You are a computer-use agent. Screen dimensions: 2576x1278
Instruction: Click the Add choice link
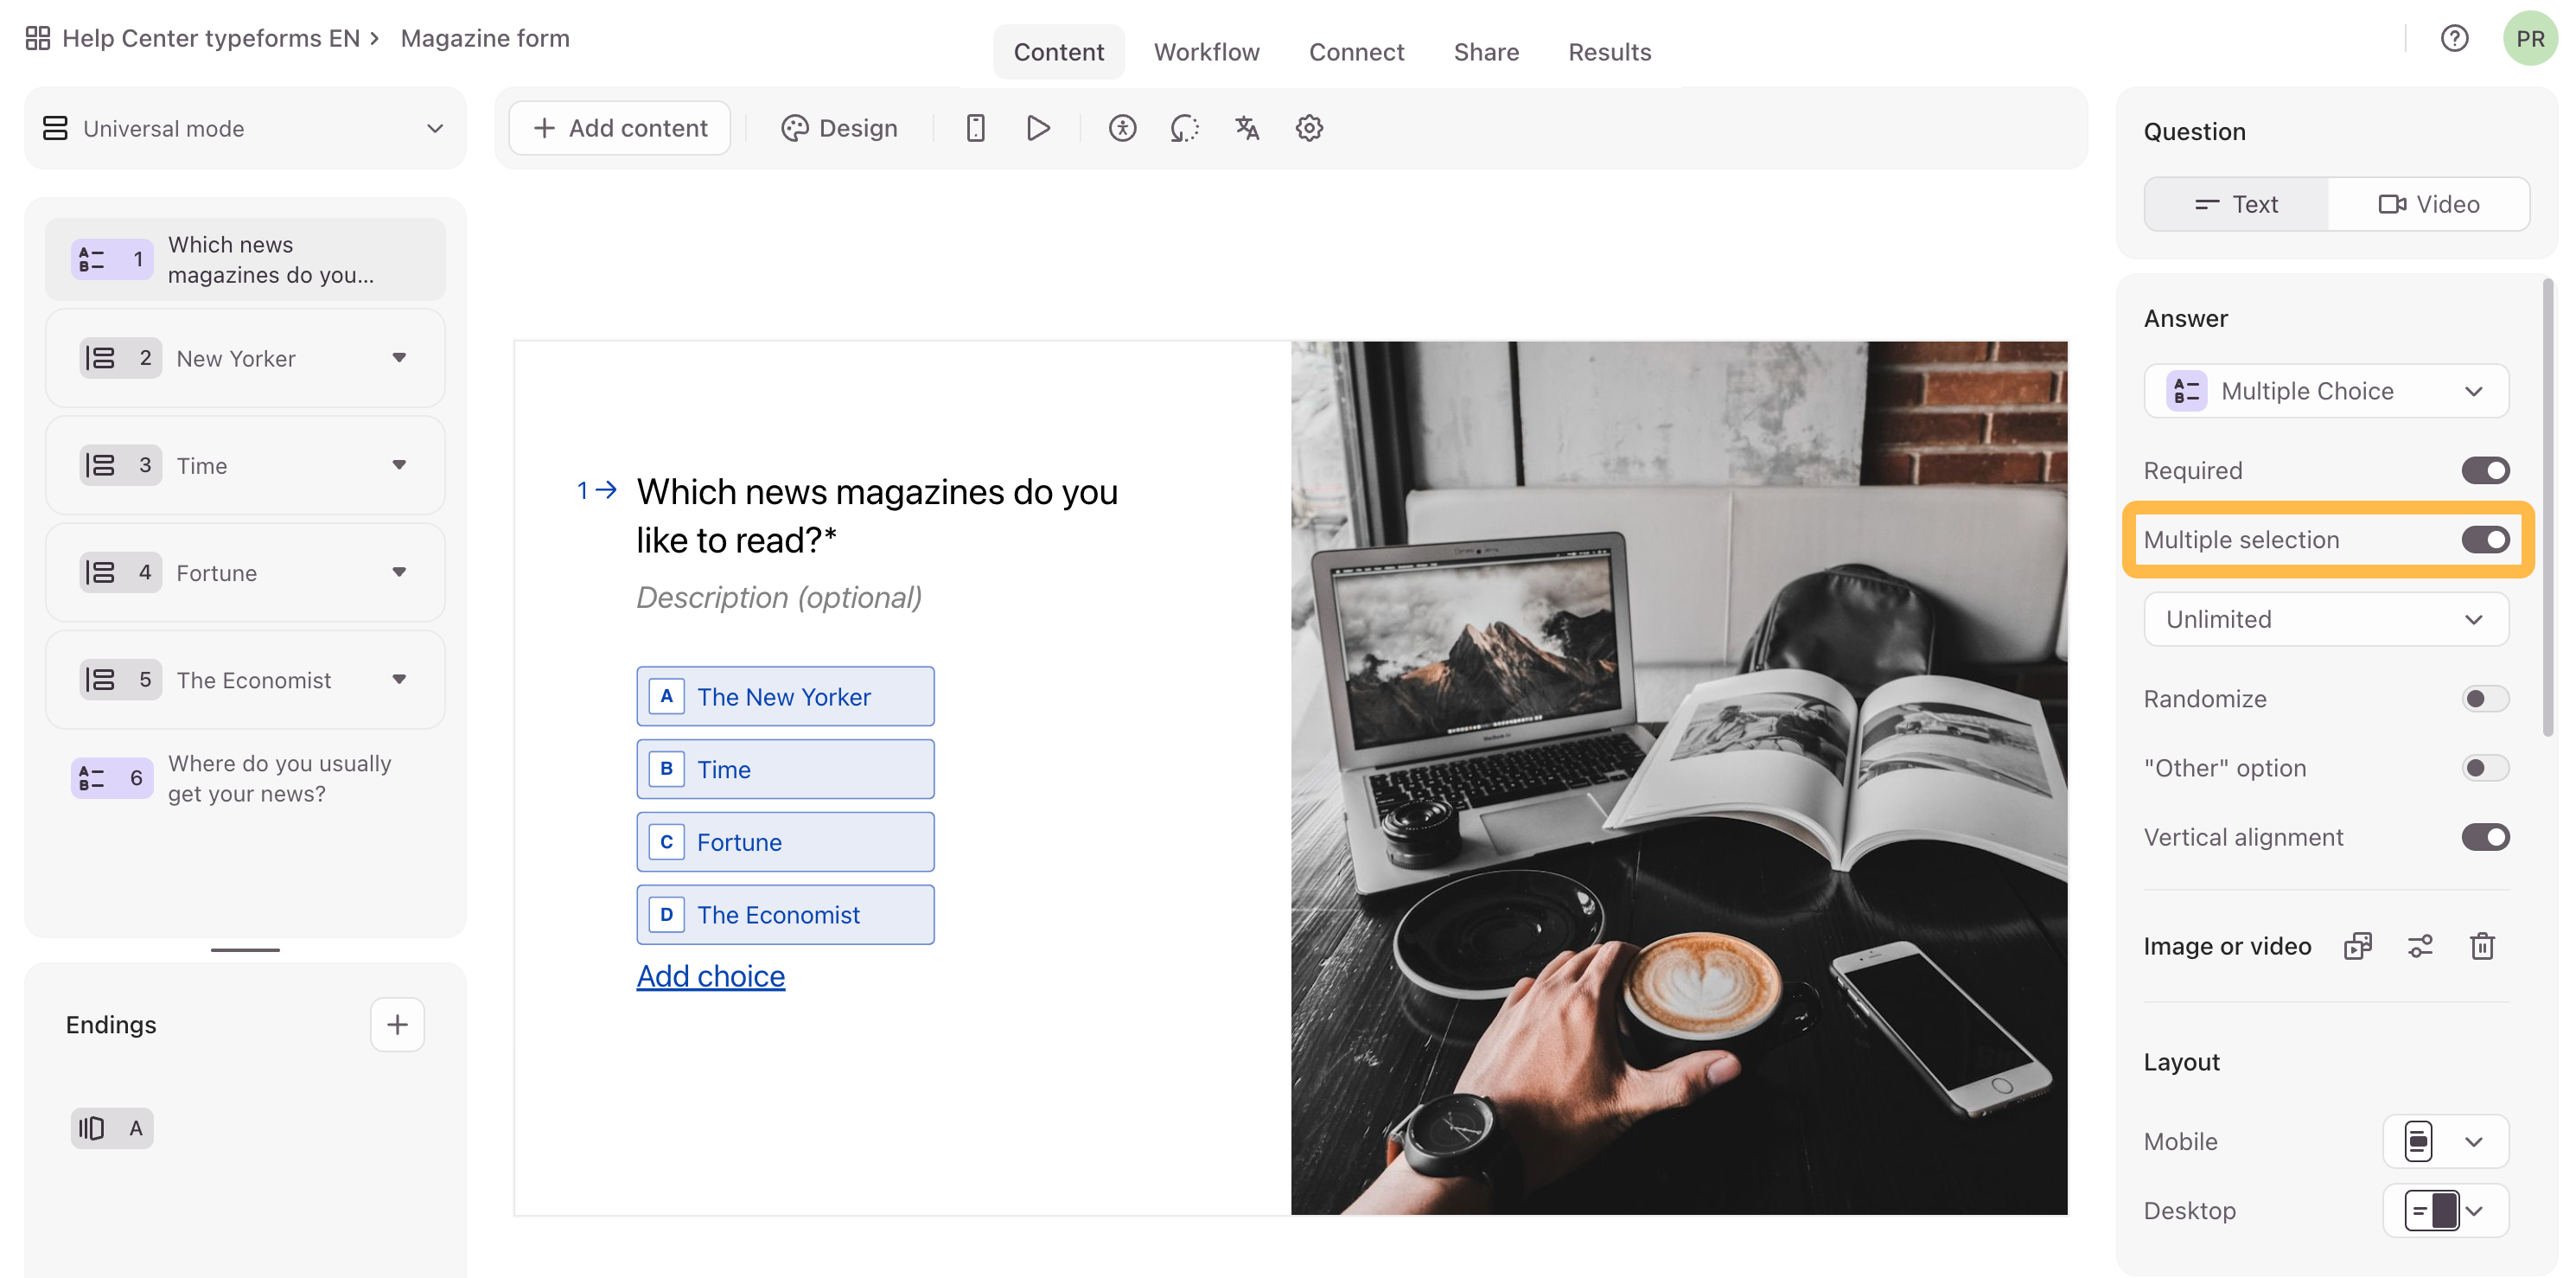(x=710, y=976)
